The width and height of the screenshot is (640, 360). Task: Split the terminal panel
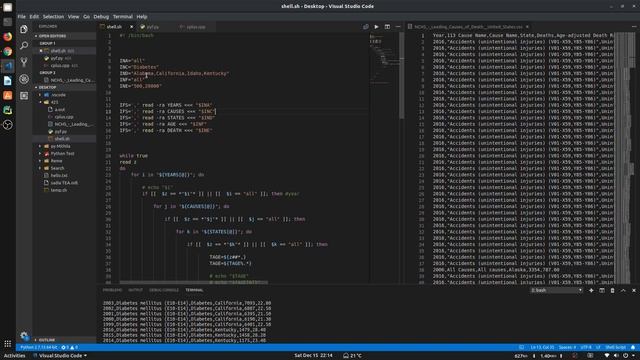(602, 290)
